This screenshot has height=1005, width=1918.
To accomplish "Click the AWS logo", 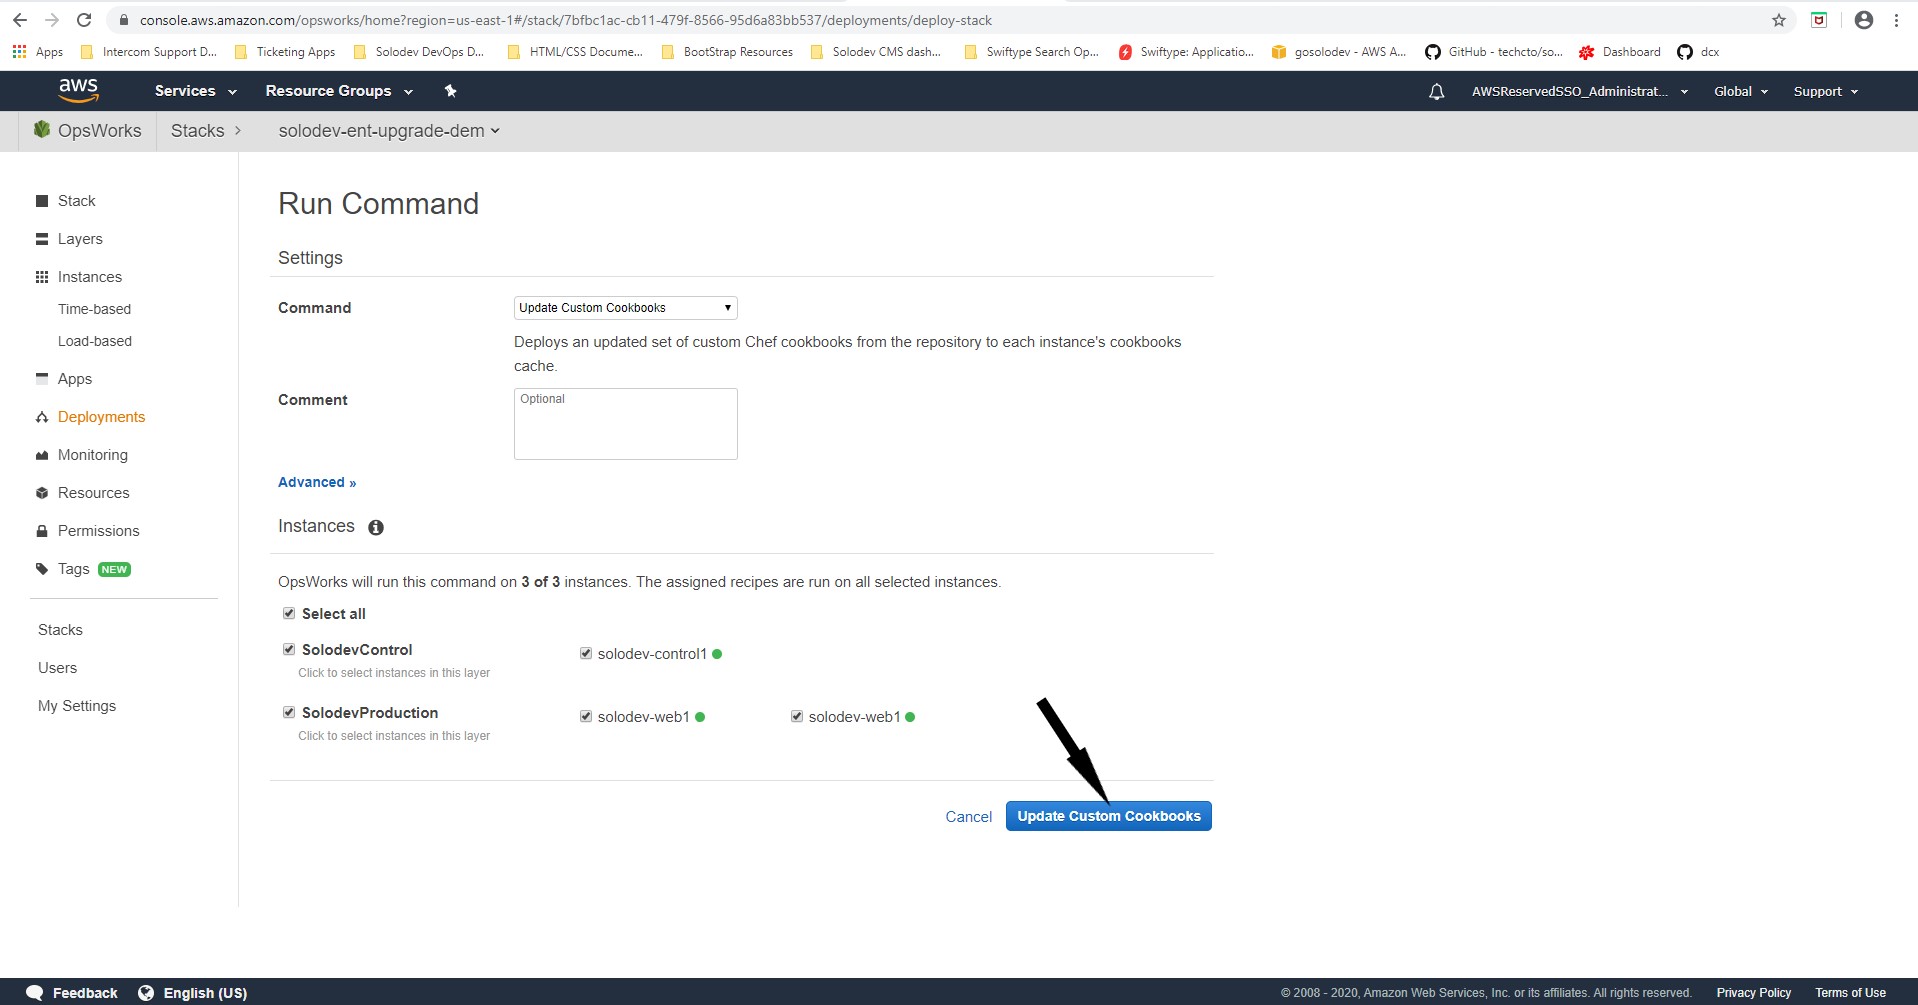I will (x=78, y=90).
